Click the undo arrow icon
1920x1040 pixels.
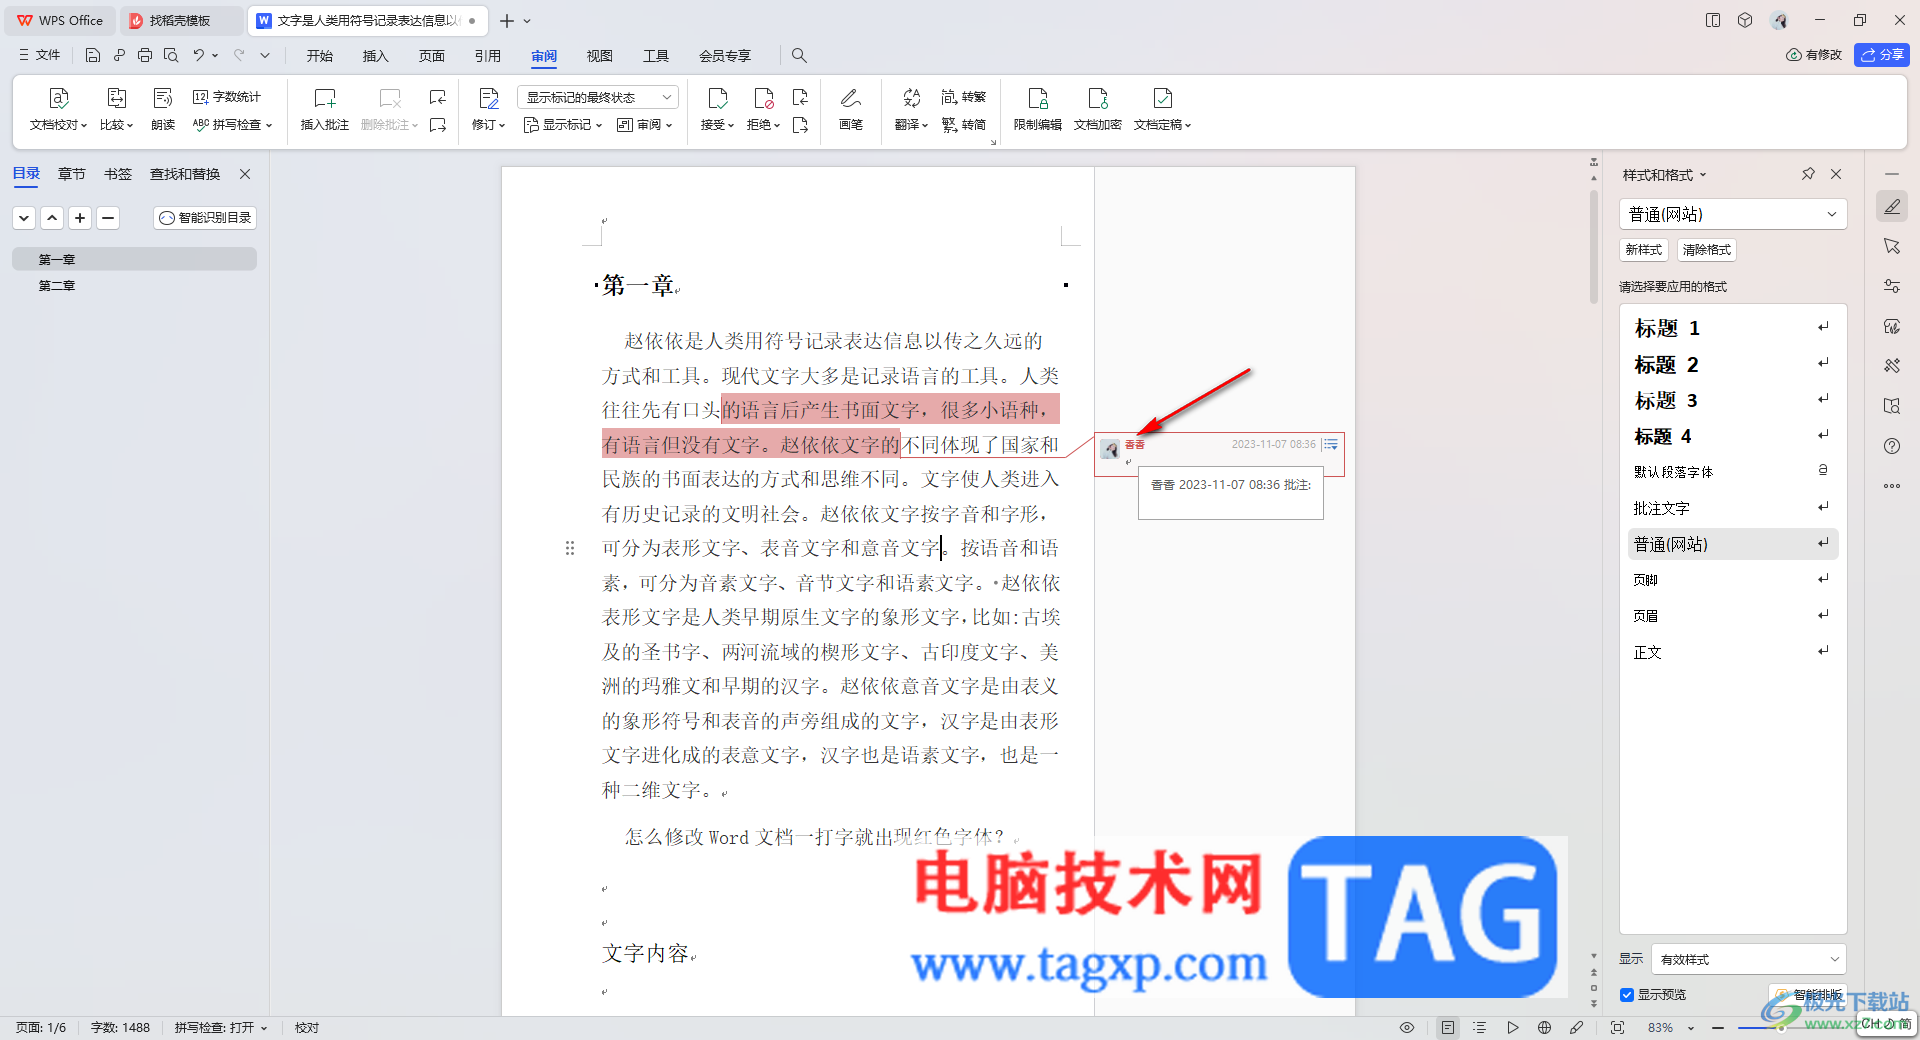pyautogui.click(x=199, y=55)
